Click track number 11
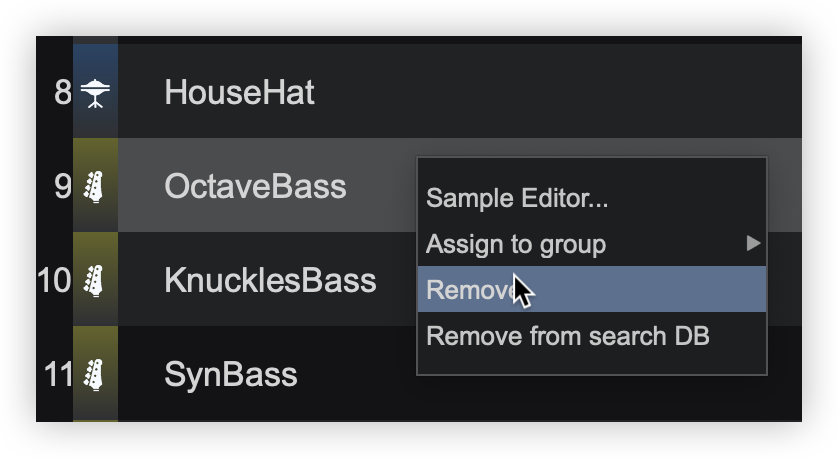The height and width of the screenshot is (458, 838). tap(57, 374)
